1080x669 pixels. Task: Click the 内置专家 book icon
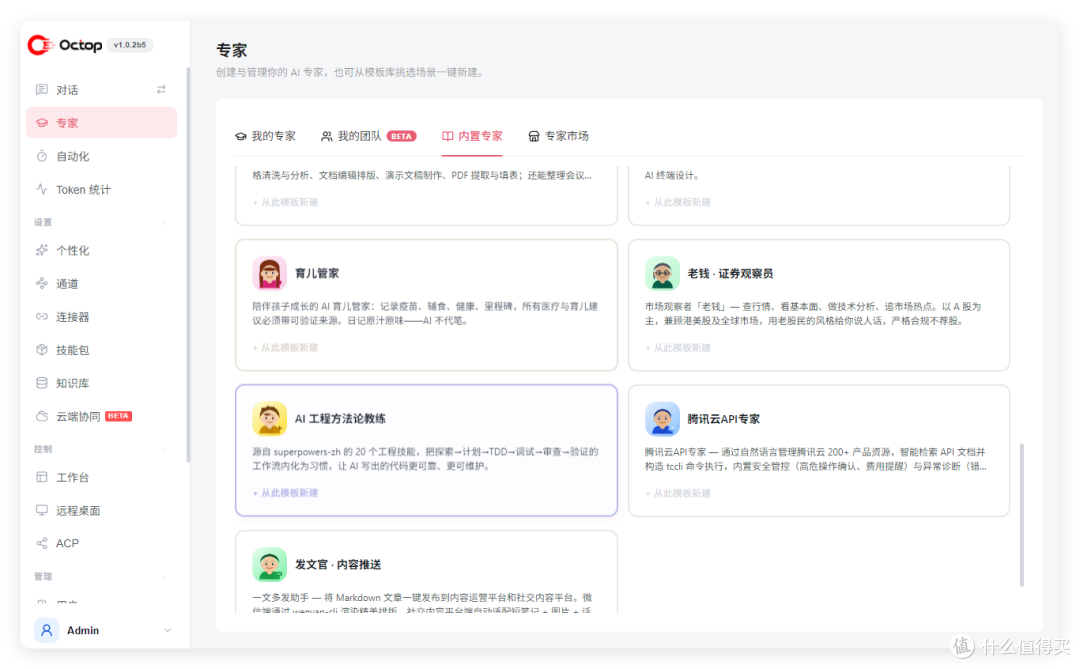(448, 136)
